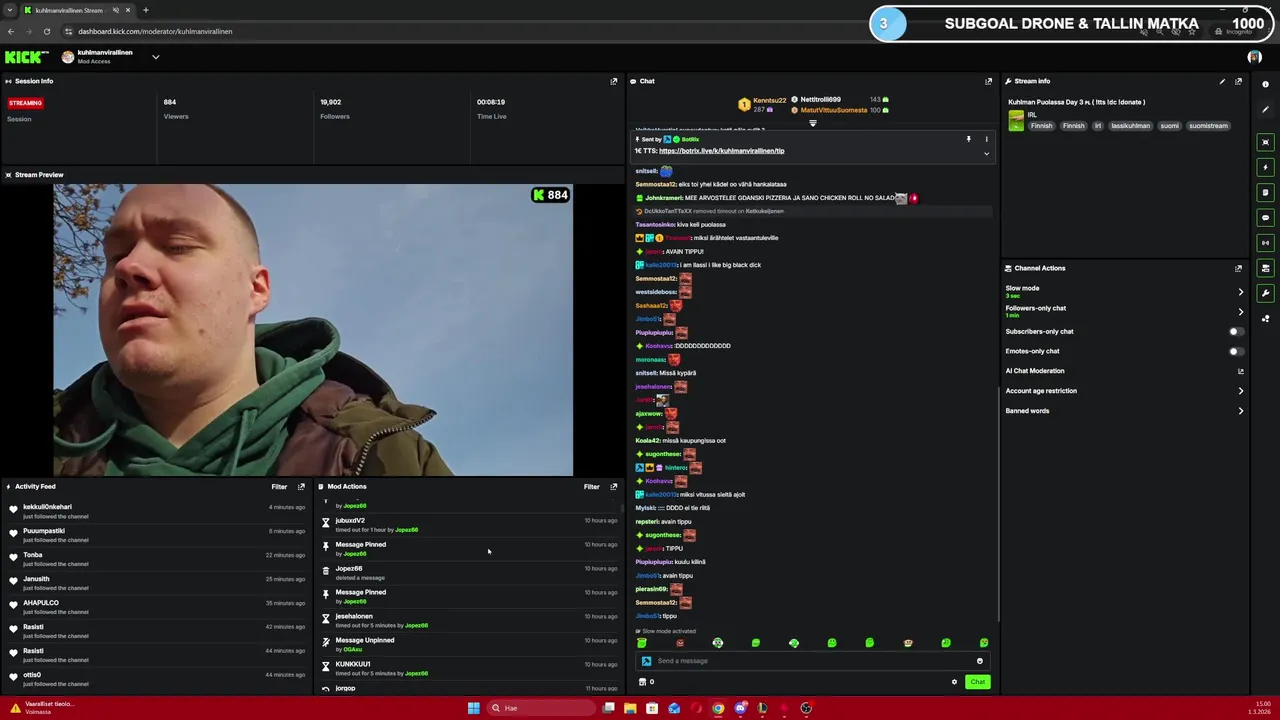Open Chrome from the taskbar
The image size is (1280, 720).
click(718, 708)
